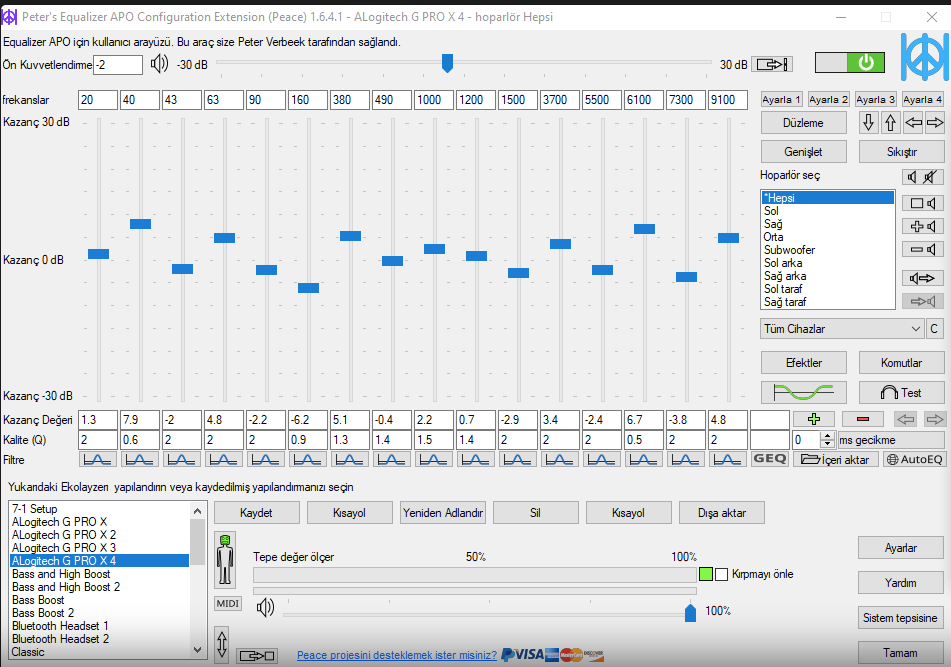Click the C button beside device dropdown

(934, 329)
